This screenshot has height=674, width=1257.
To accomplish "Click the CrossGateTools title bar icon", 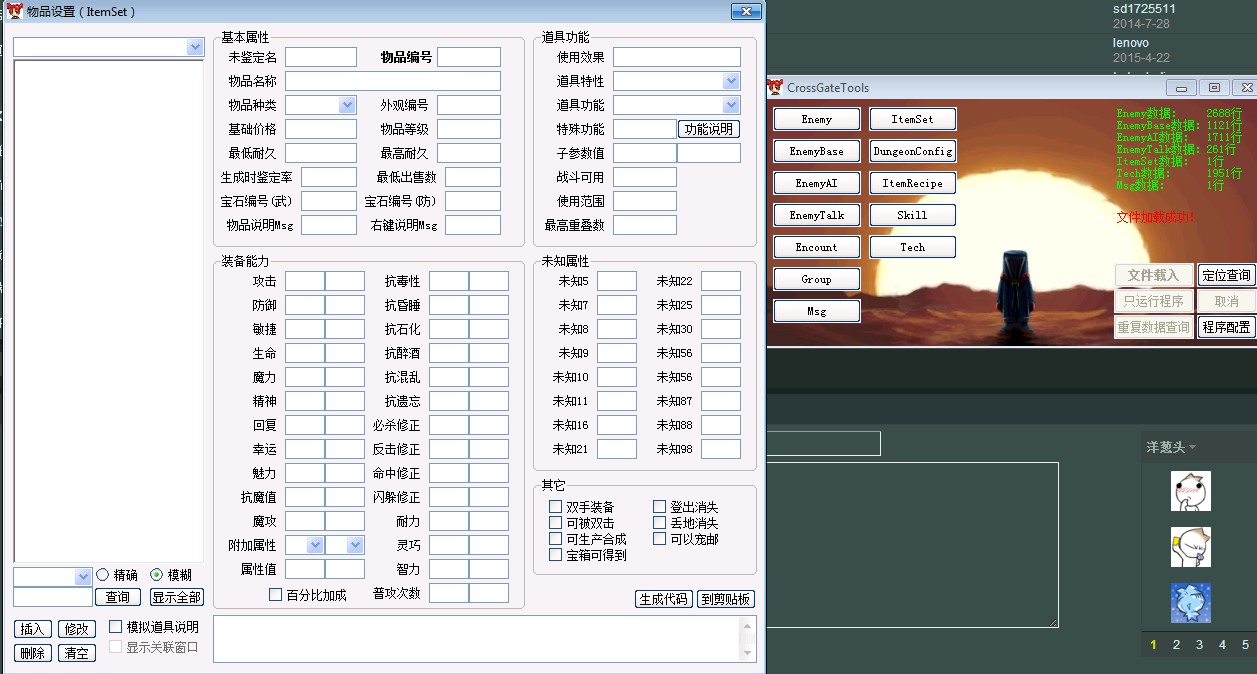I will click(x=775, y=87).
